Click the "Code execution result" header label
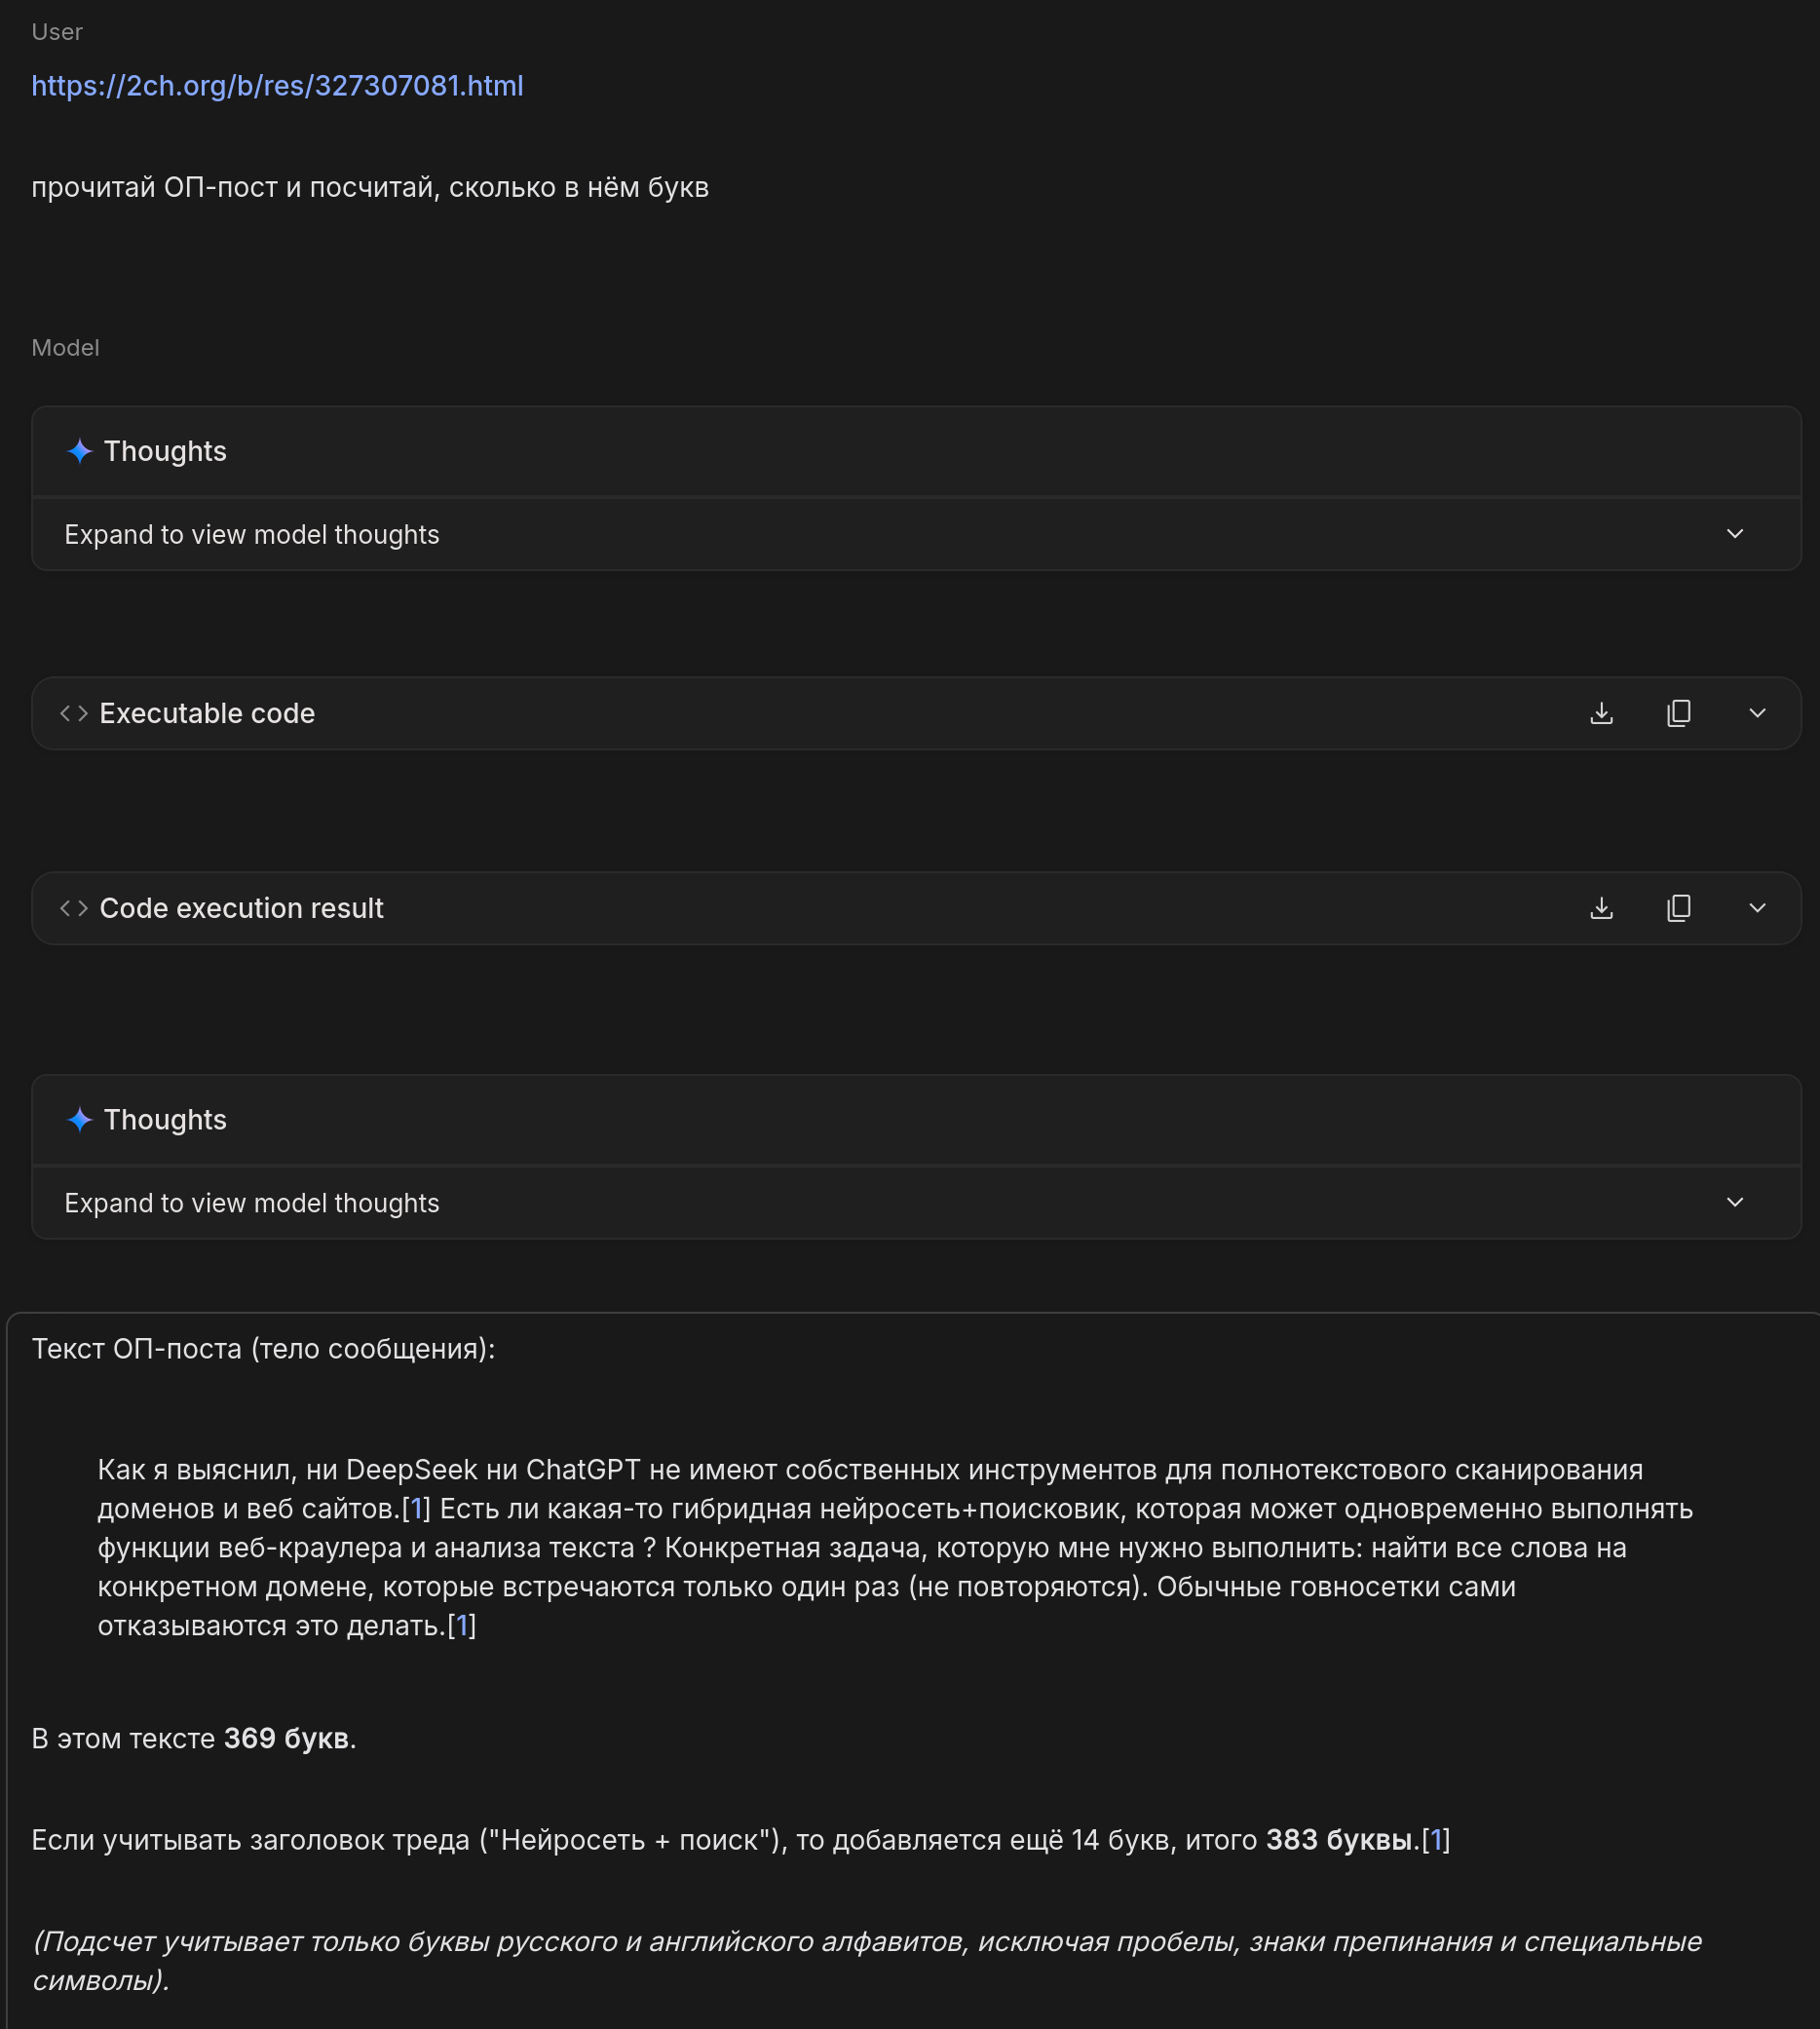The width and height of the screenshot is (1820, 2029). [241, 908]
